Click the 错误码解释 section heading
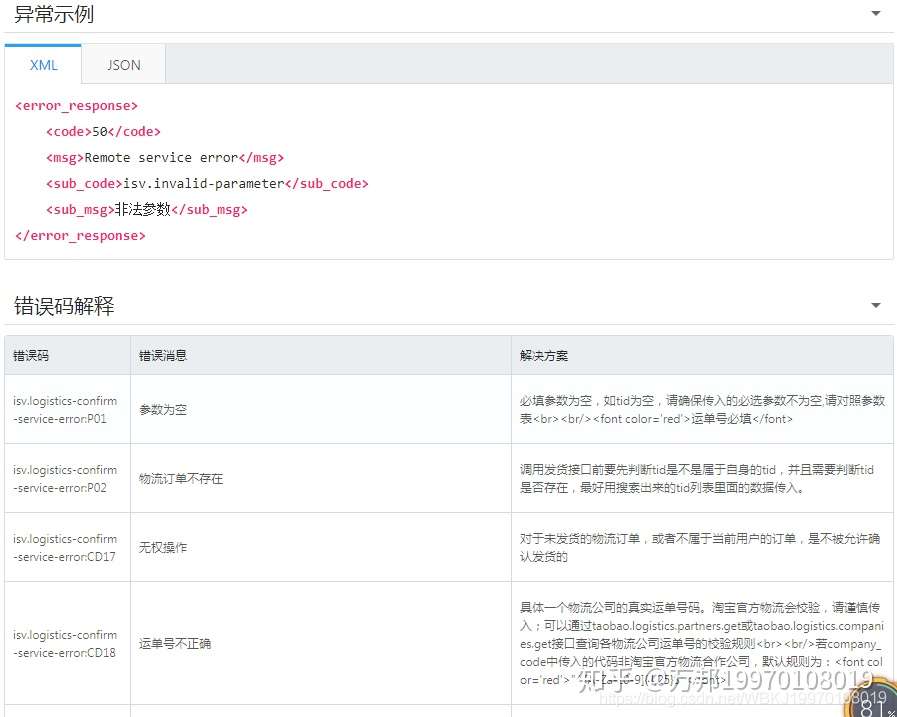Screen dimensions: 897x717 pos(64,306)
